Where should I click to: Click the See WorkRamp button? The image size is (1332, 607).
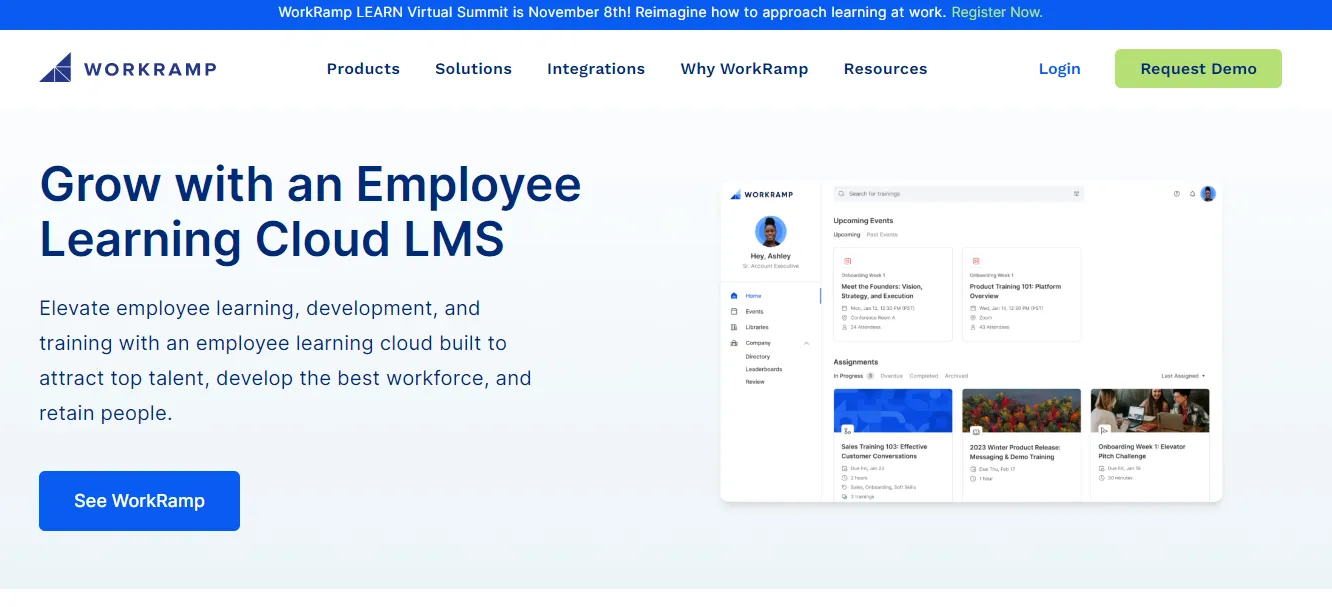139,501
